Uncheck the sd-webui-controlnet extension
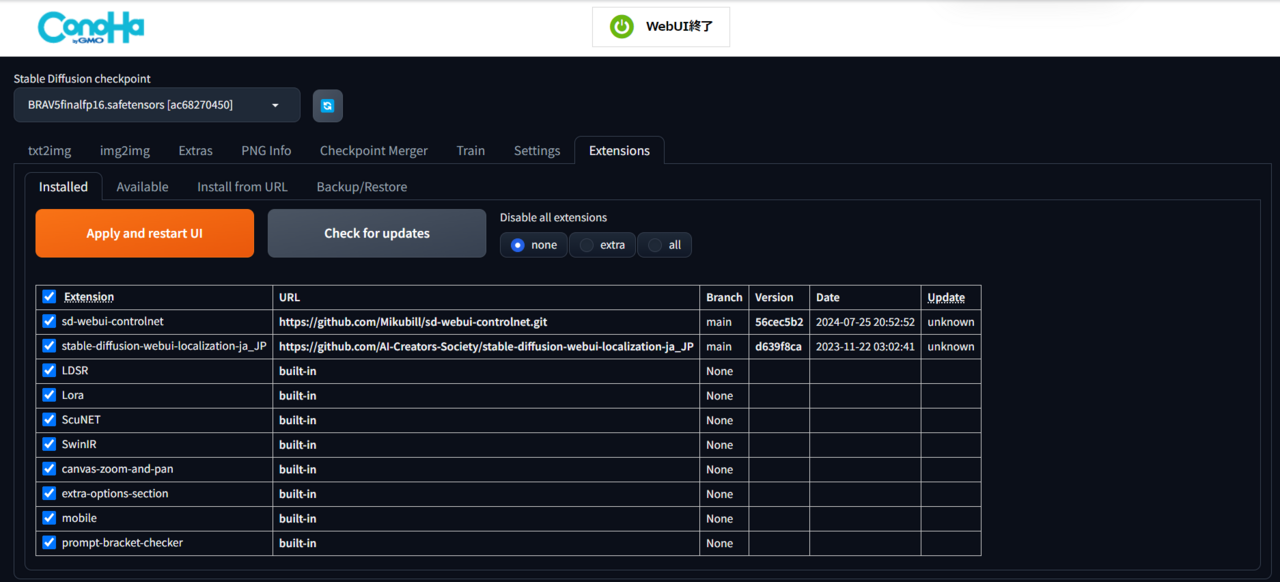This screenshot has height=582, width=1280. (x=49, y=322)
